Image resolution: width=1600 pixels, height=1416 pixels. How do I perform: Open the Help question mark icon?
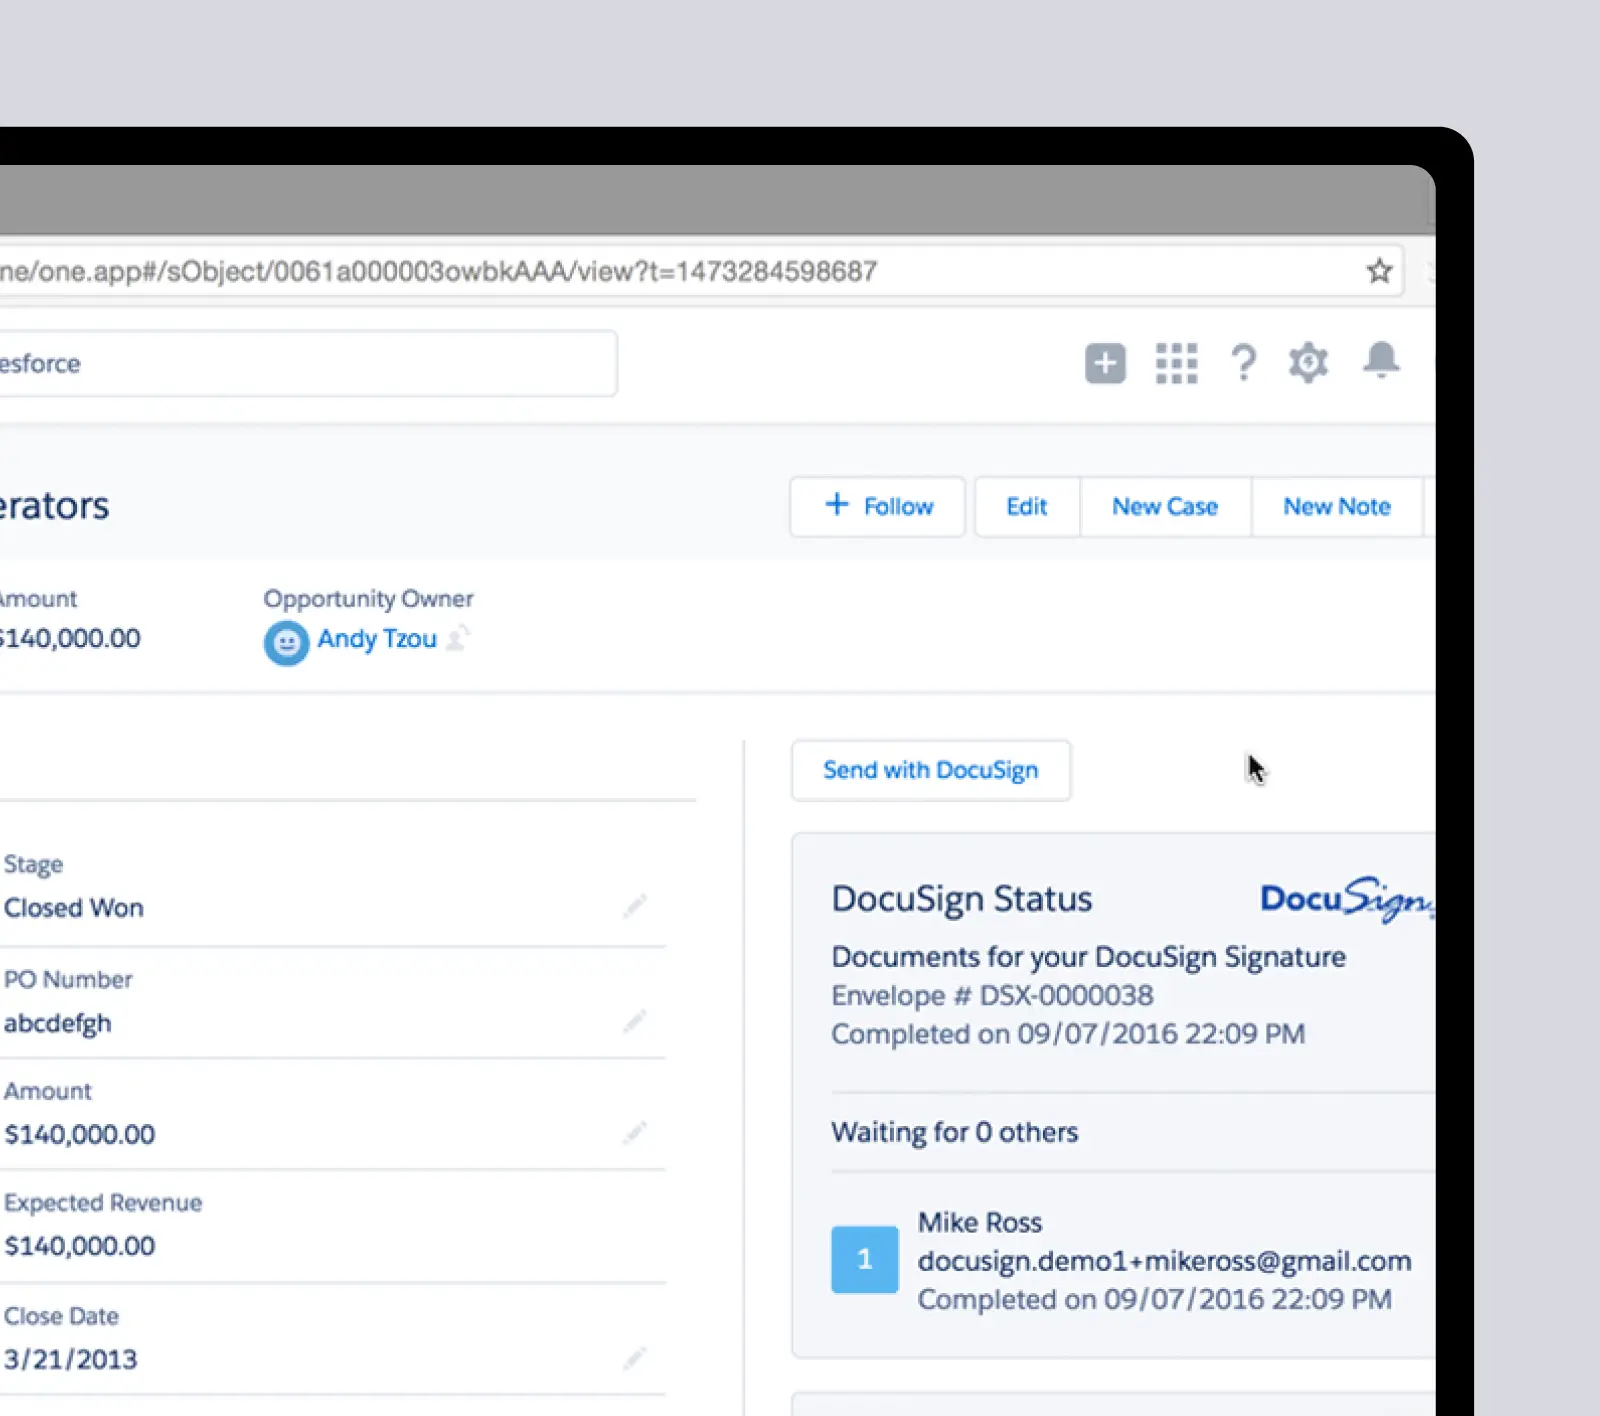tap(1243, 363)
